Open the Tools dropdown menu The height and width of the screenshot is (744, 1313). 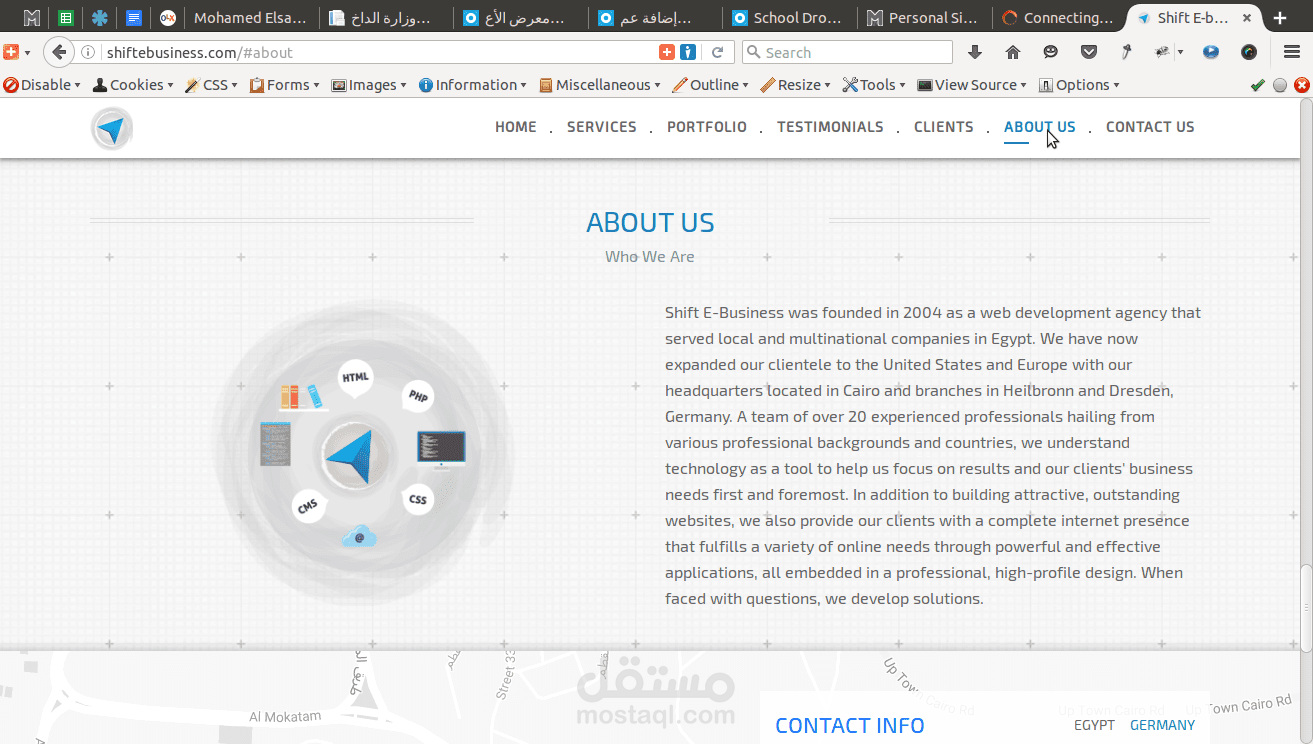874,85
